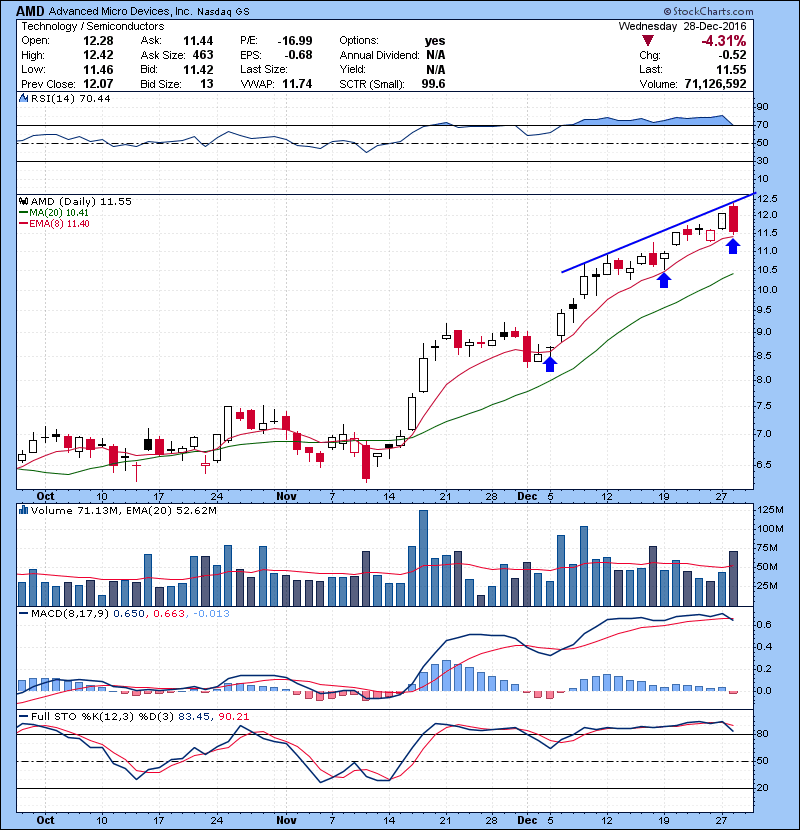Select the High value 12.42
Viewport: 800px width, 830px height.
[98, 55]
